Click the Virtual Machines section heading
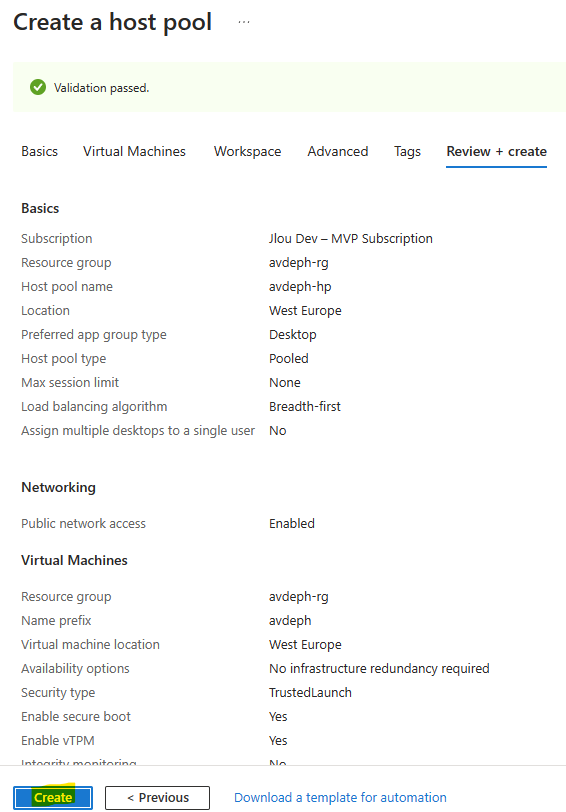Image resolution: width=566 pixels, height=812 pixels. pos(74,560)
